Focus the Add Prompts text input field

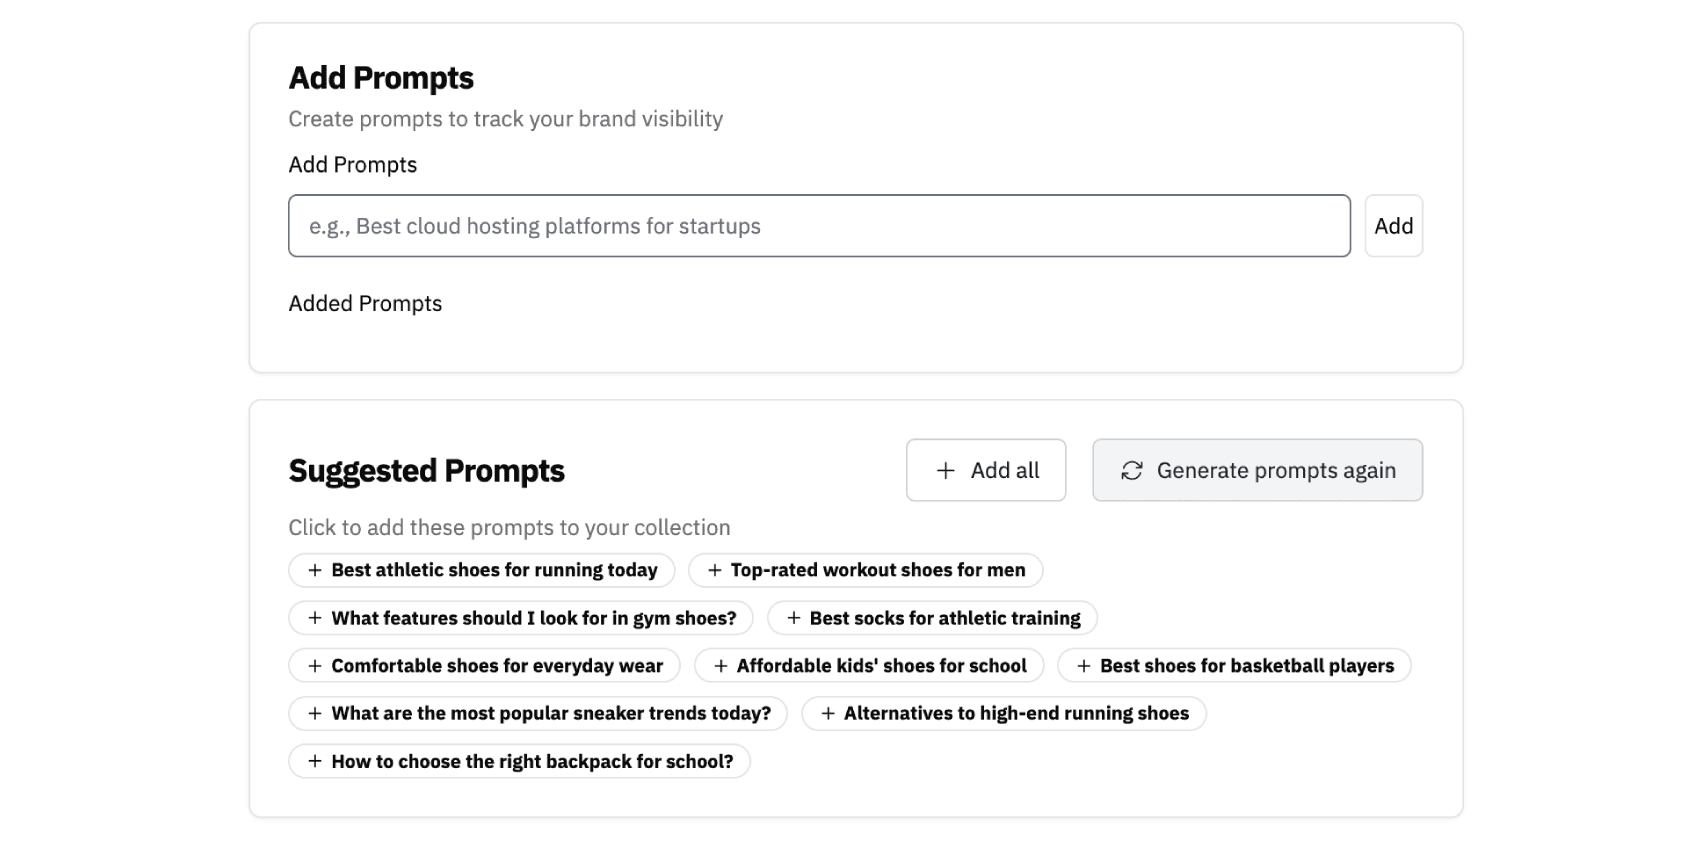pyautogui.click(x=818, y=226)
